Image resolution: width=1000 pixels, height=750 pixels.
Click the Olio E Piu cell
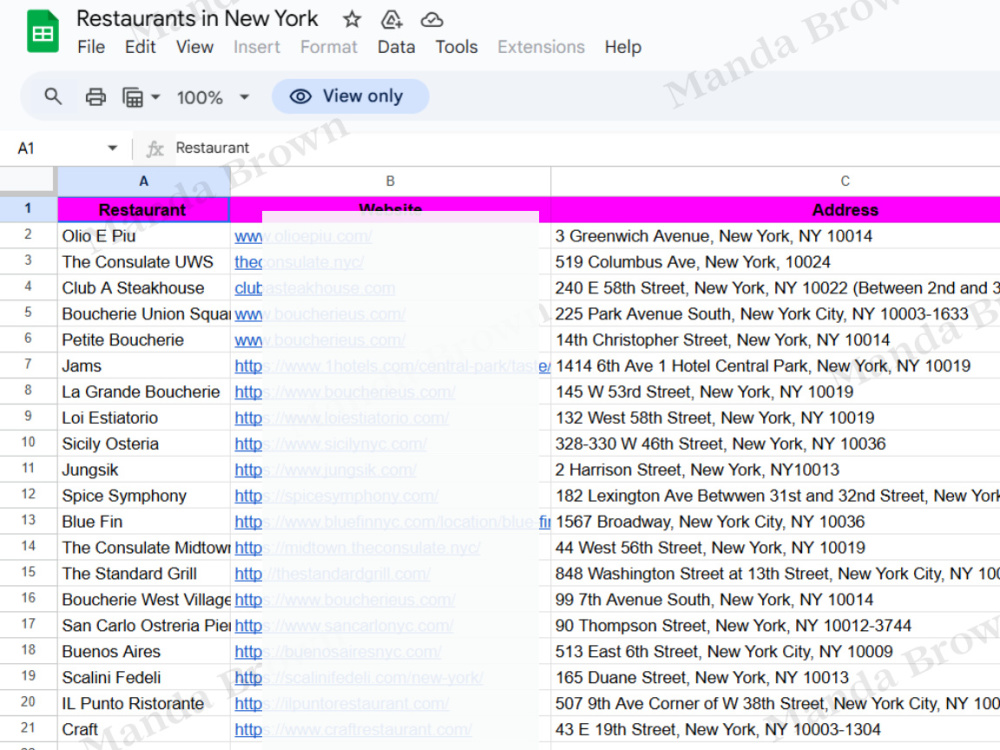(143, 236)
